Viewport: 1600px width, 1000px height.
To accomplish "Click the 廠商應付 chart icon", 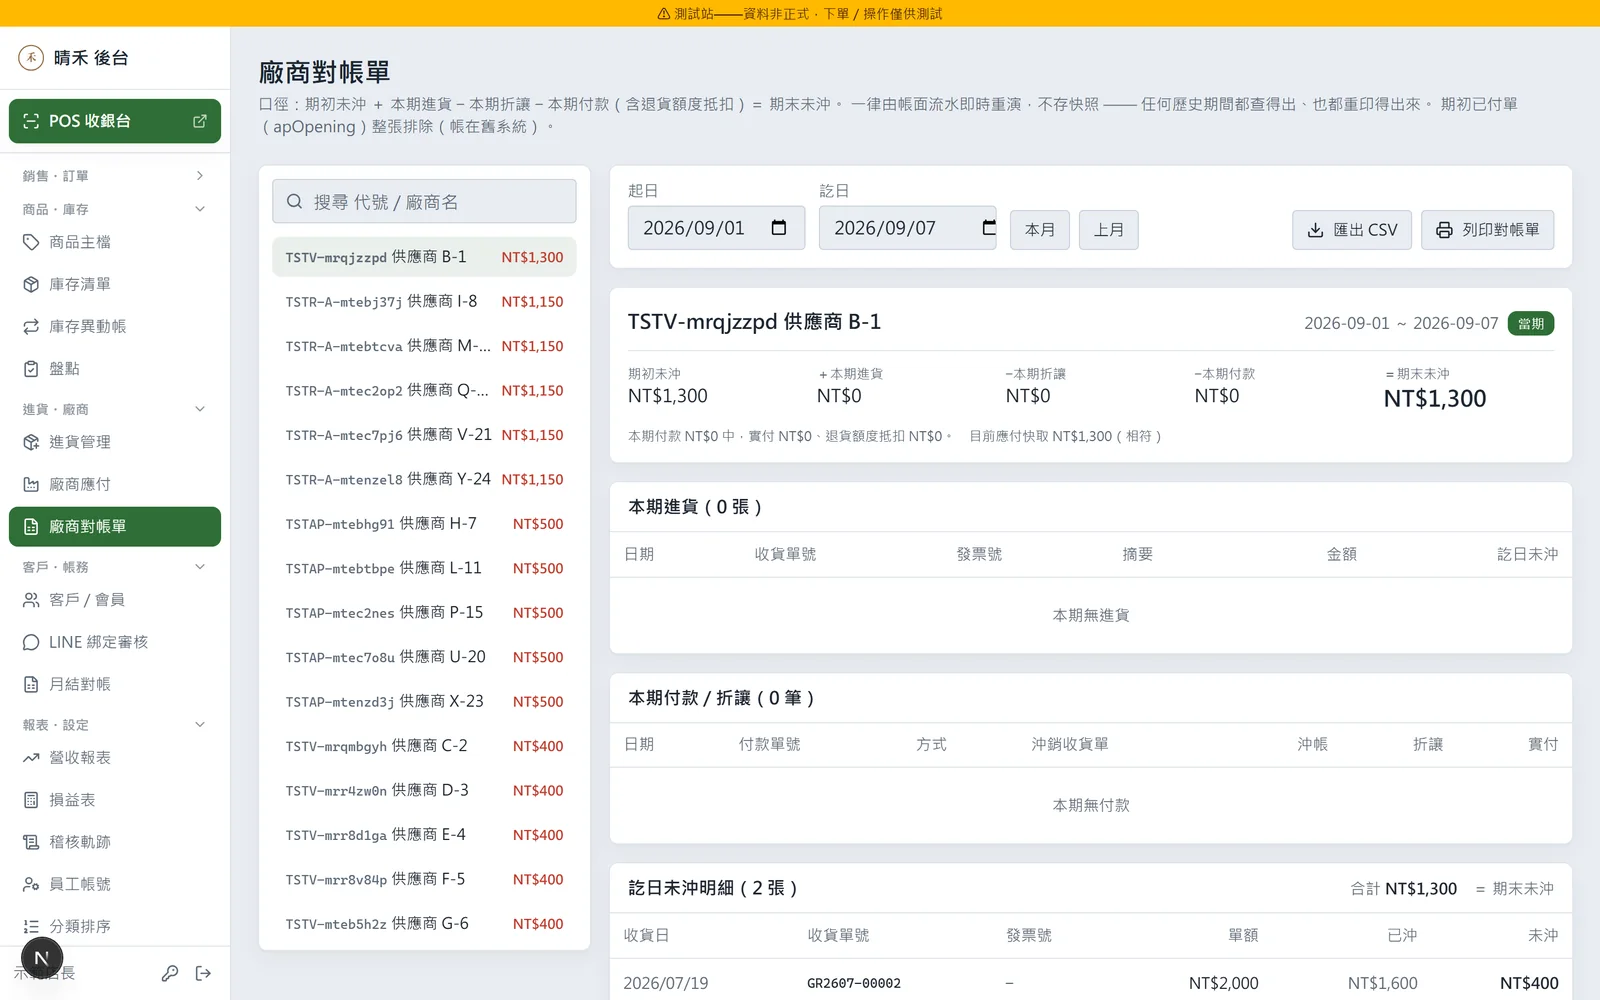I will [31, 484].
